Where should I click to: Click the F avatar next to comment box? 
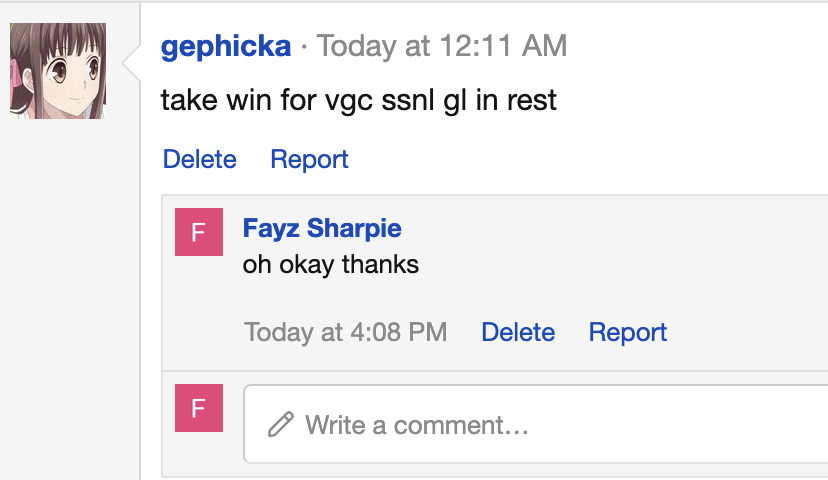[x=198, y=408]
